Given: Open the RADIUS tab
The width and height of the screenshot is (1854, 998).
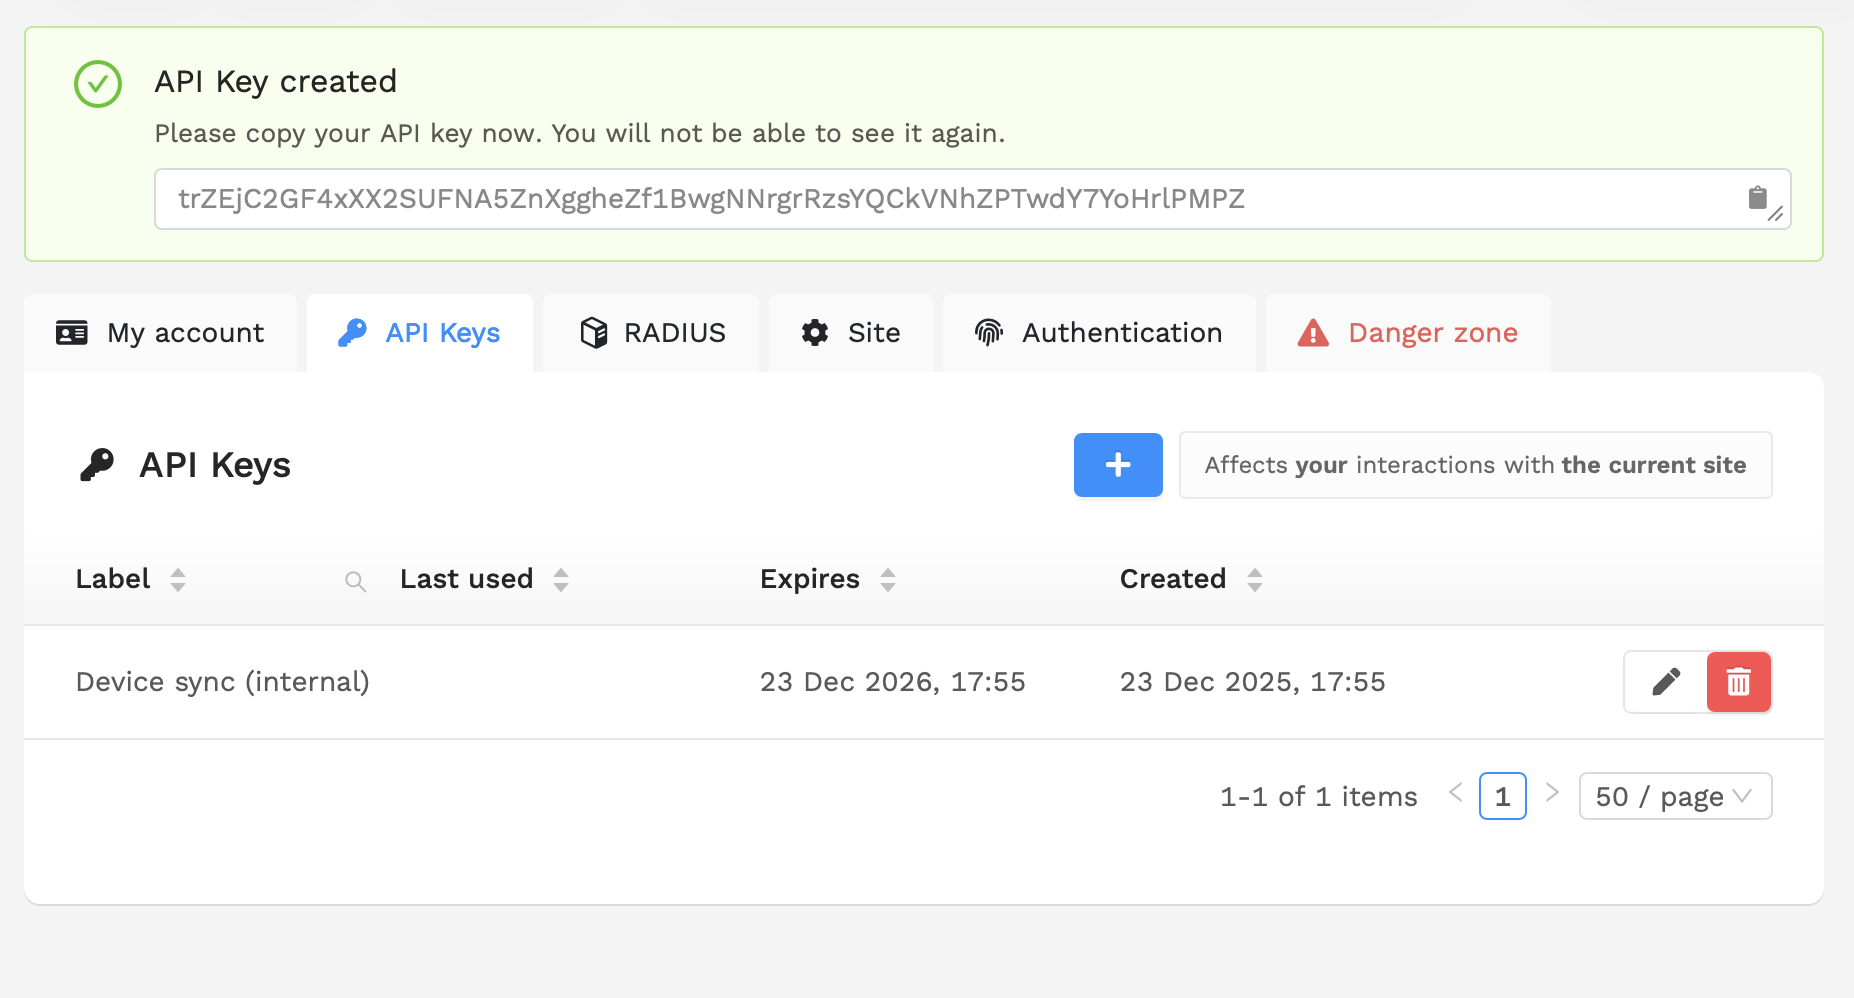Looking at the screenshot, I should coord(653,333).
